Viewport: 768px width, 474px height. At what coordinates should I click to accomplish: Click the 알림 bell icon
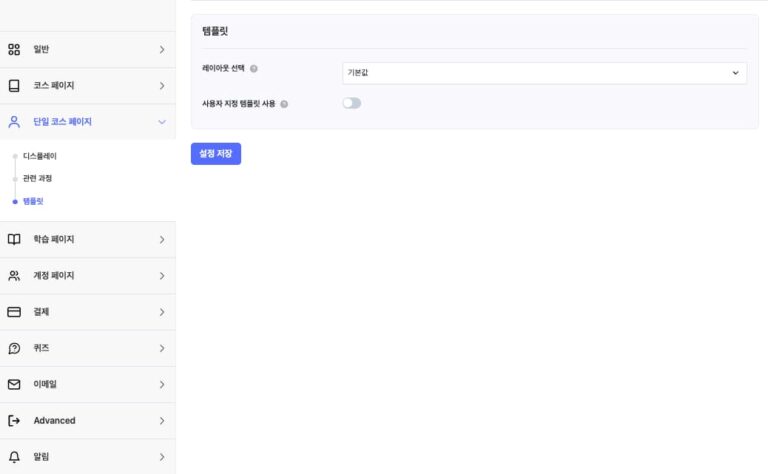coord(14,457)
